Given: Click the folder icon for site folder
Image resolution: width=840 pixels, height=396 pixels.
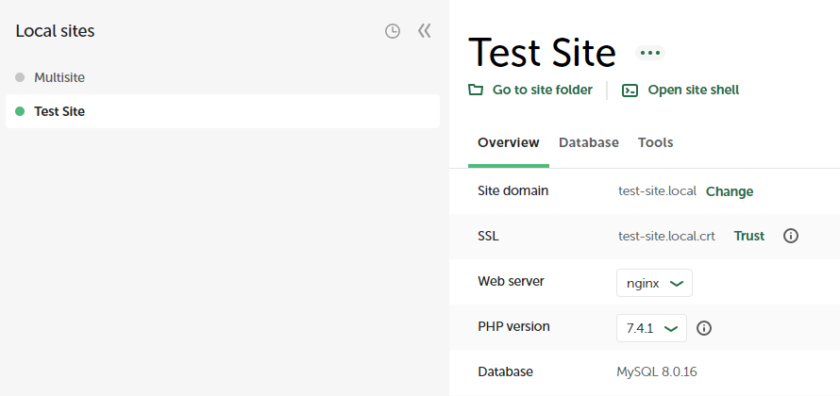Looking at the screenshot, I should 475,89.
